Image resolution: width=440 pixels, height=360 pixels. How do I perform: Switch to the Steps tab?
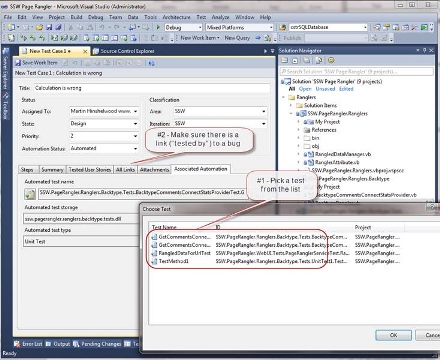[27, 170]
